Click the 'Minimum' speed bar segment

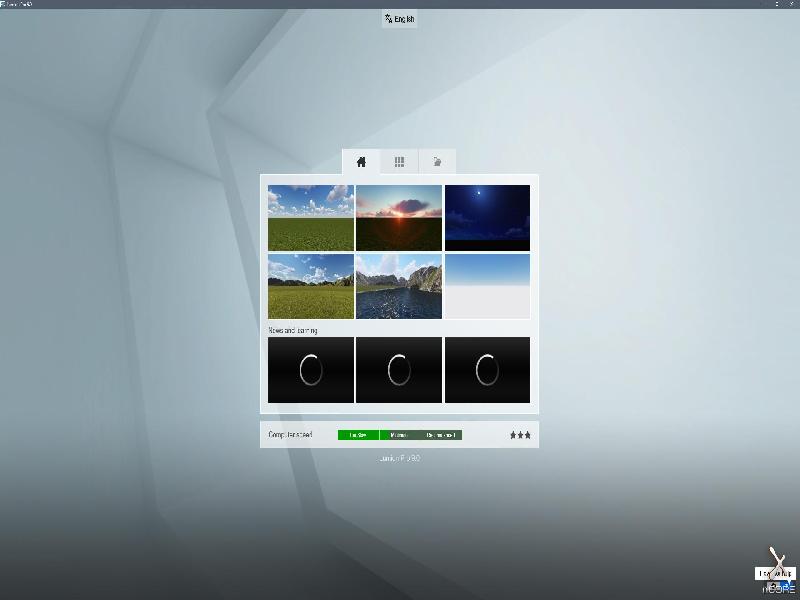tap(398, 435)
